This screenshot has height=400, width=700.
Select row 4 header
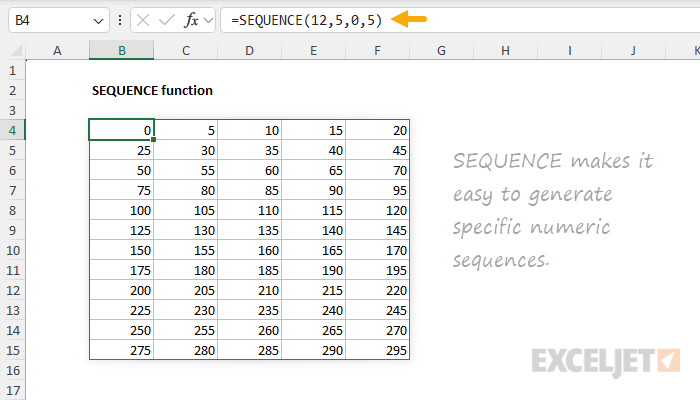12,130
